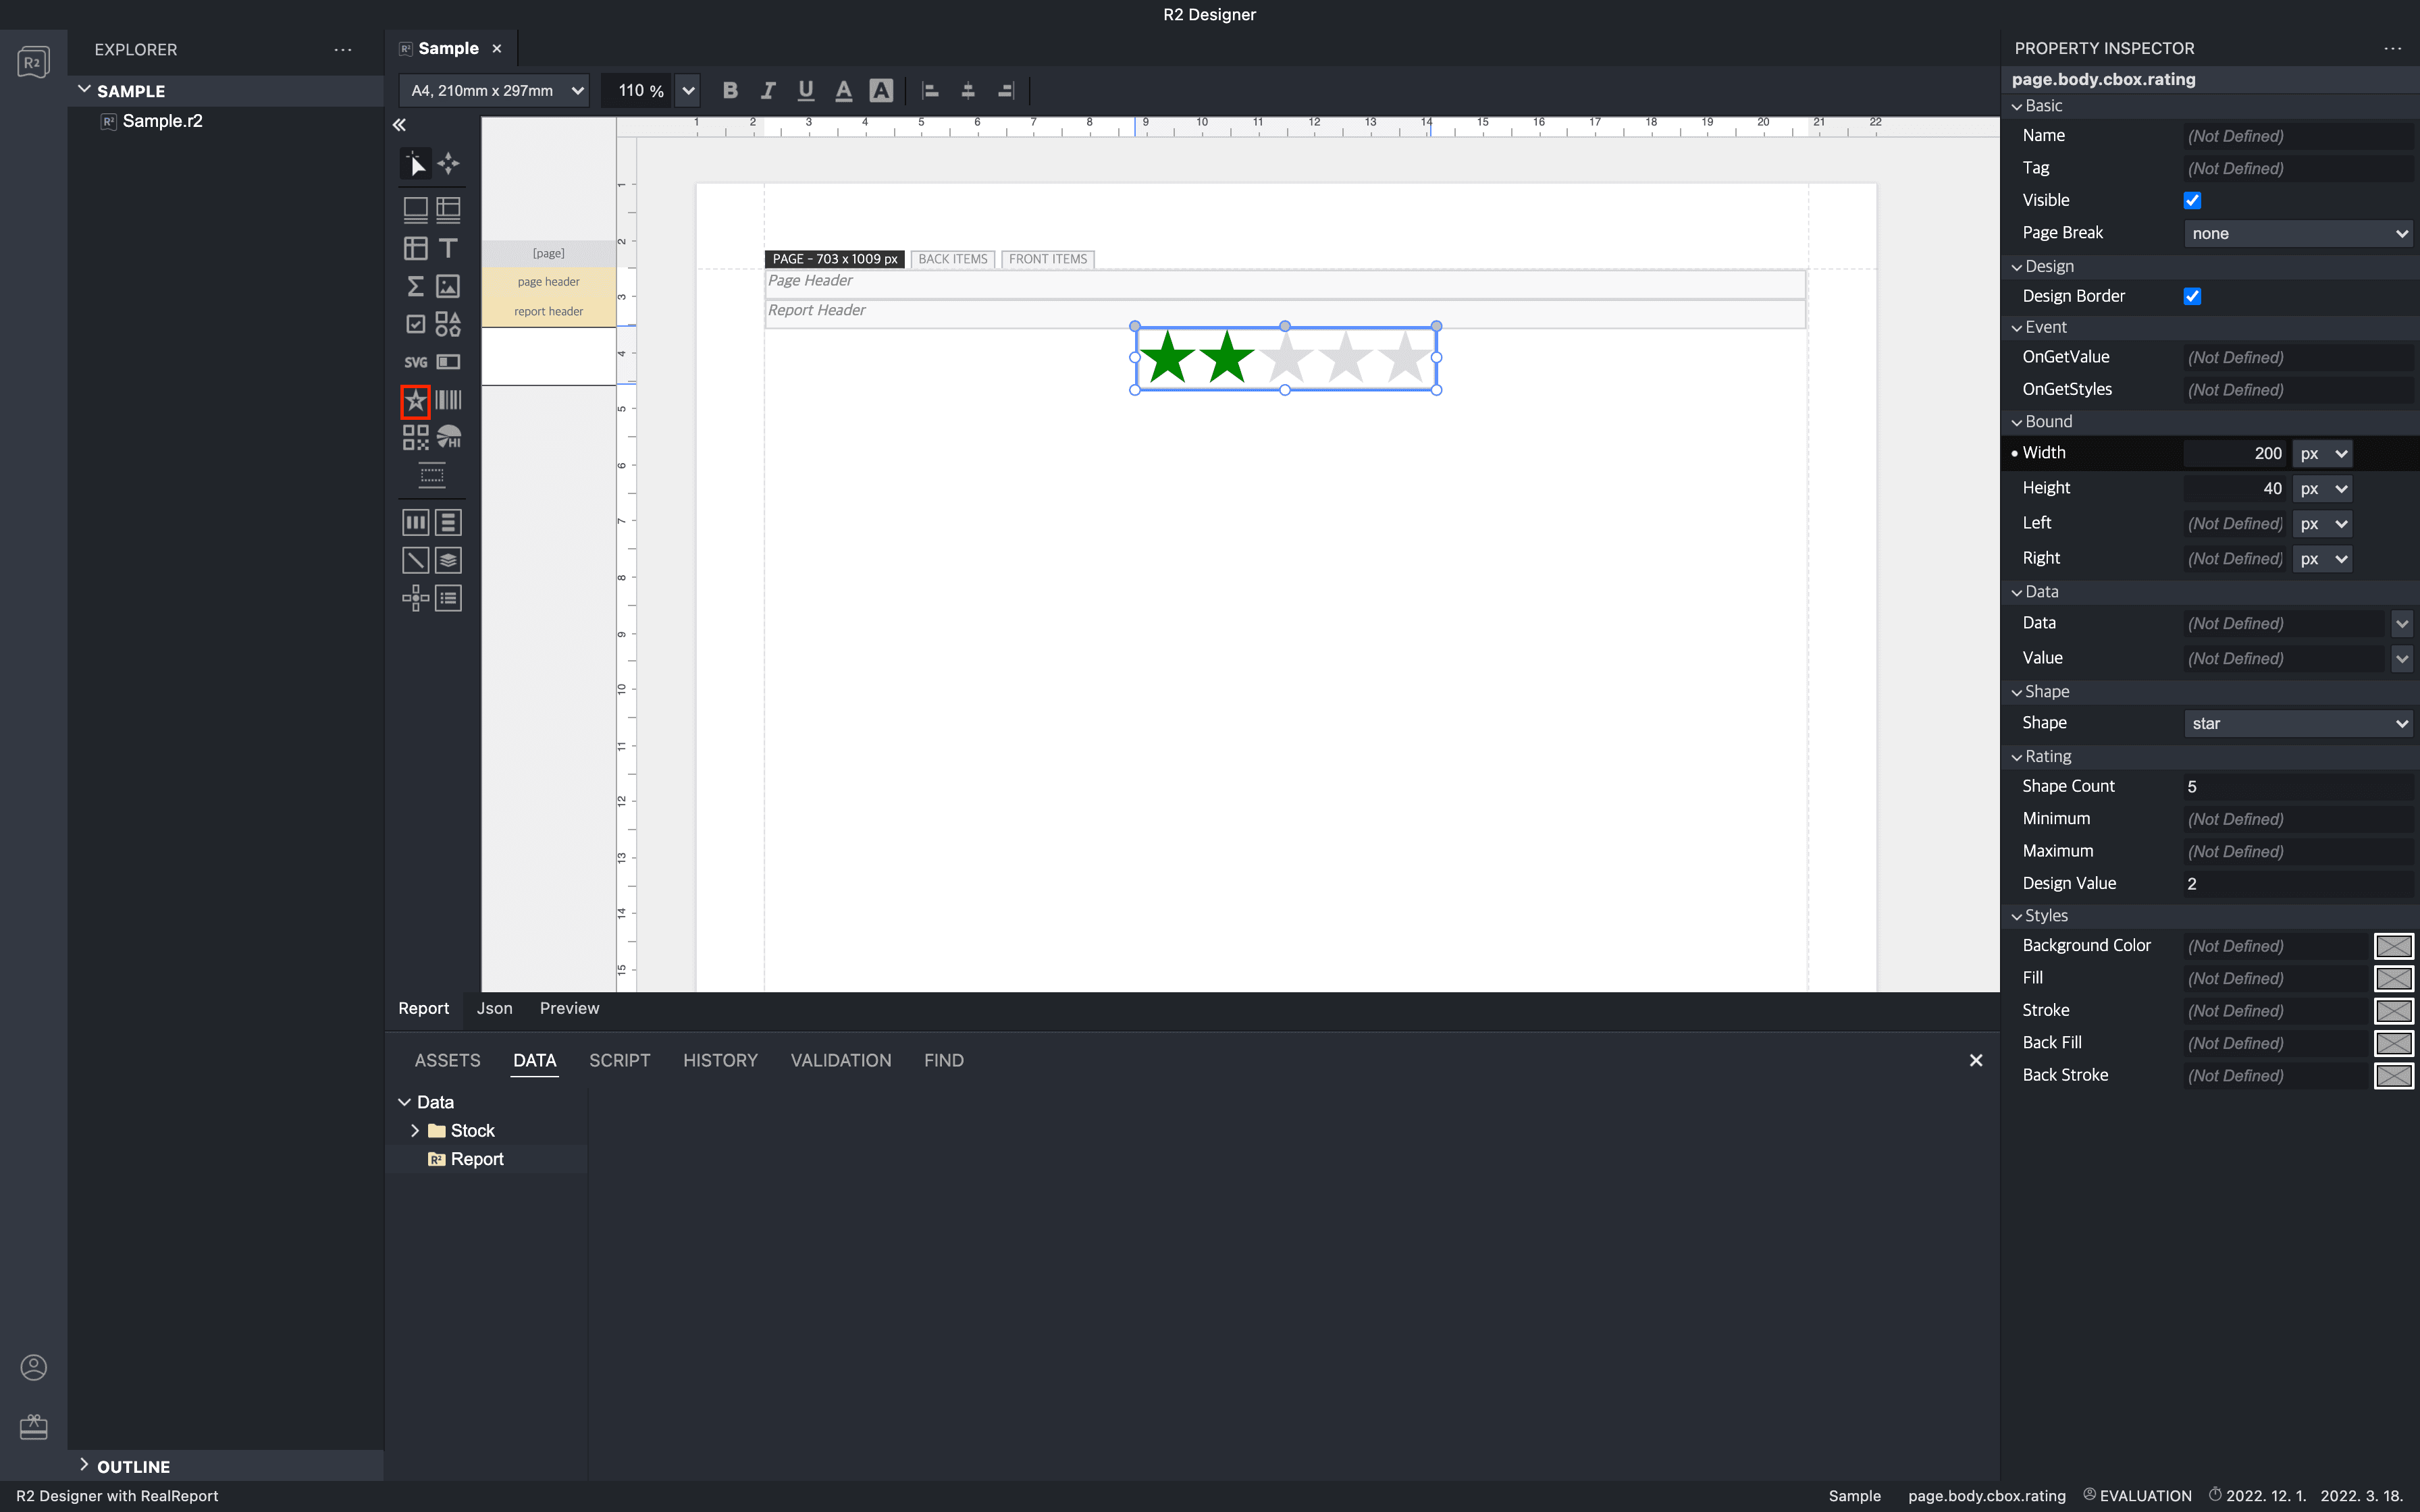The image size is (2420, 1512).
Task: Uncheck the Design Border checkbox
Action: (2193, 296)
